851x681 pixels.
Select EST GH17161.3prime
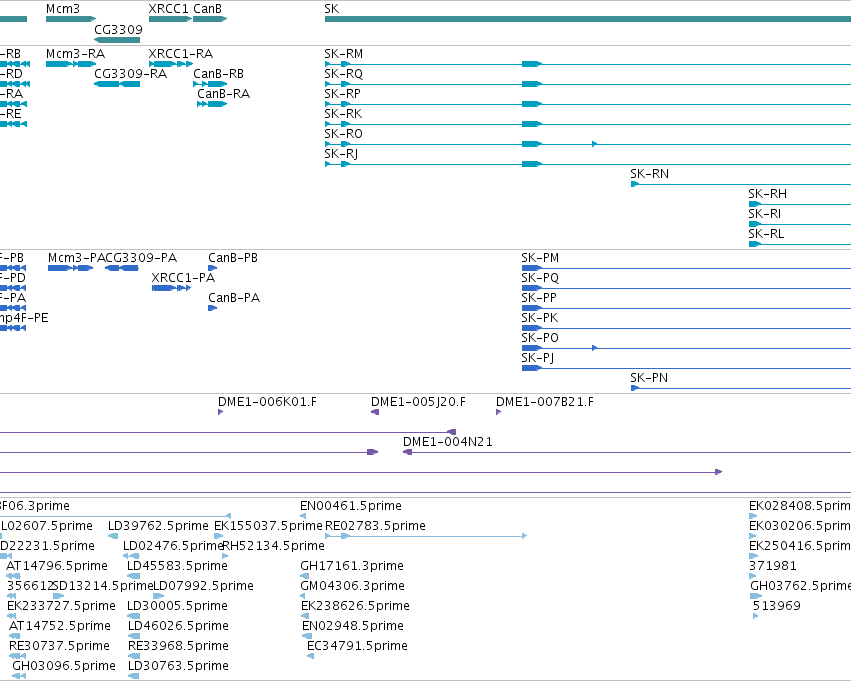click(304, 576)
